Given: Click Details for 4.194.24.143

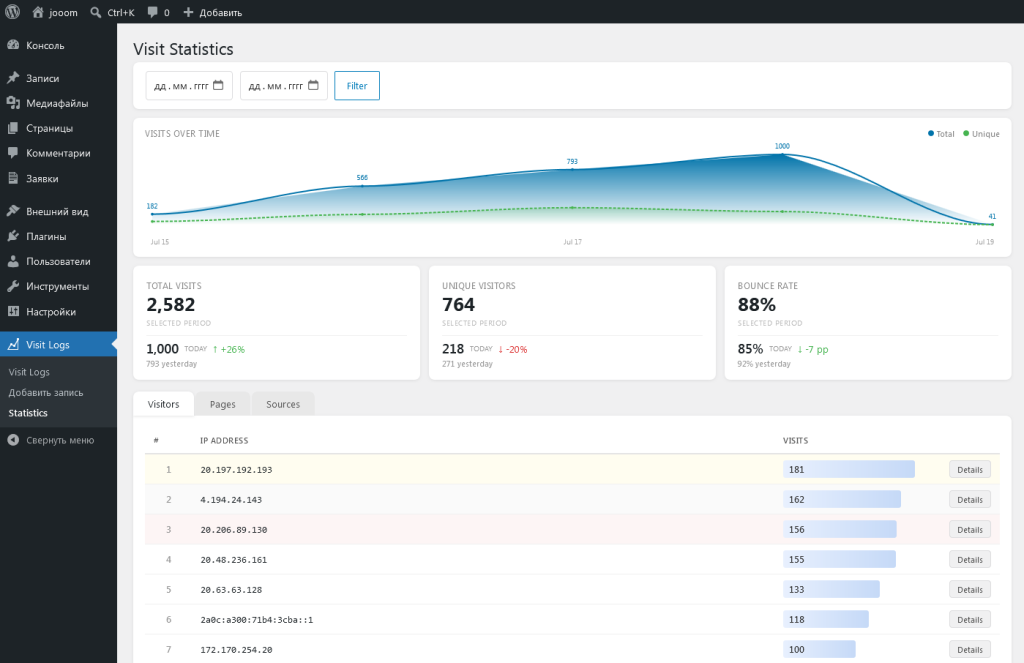Looking at the screenshot, I should click(970, 500).
